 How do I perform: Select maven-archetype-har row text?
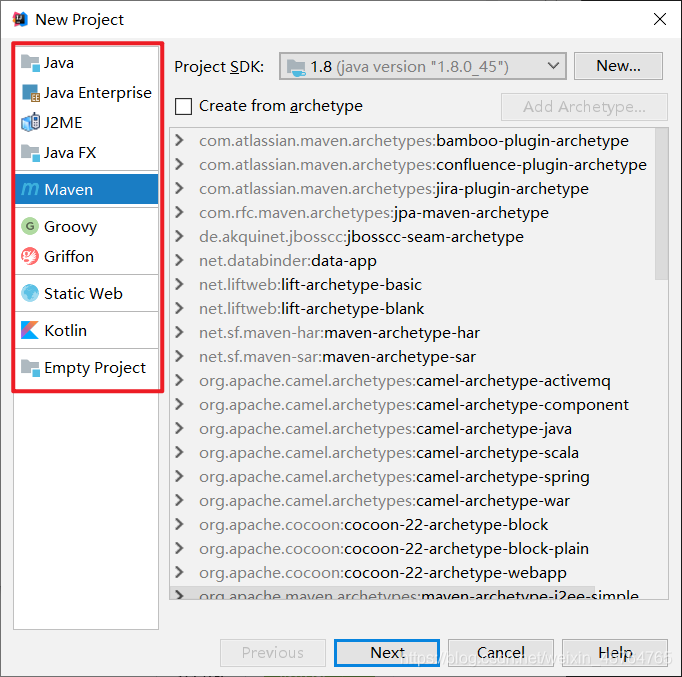coord(339,333)
